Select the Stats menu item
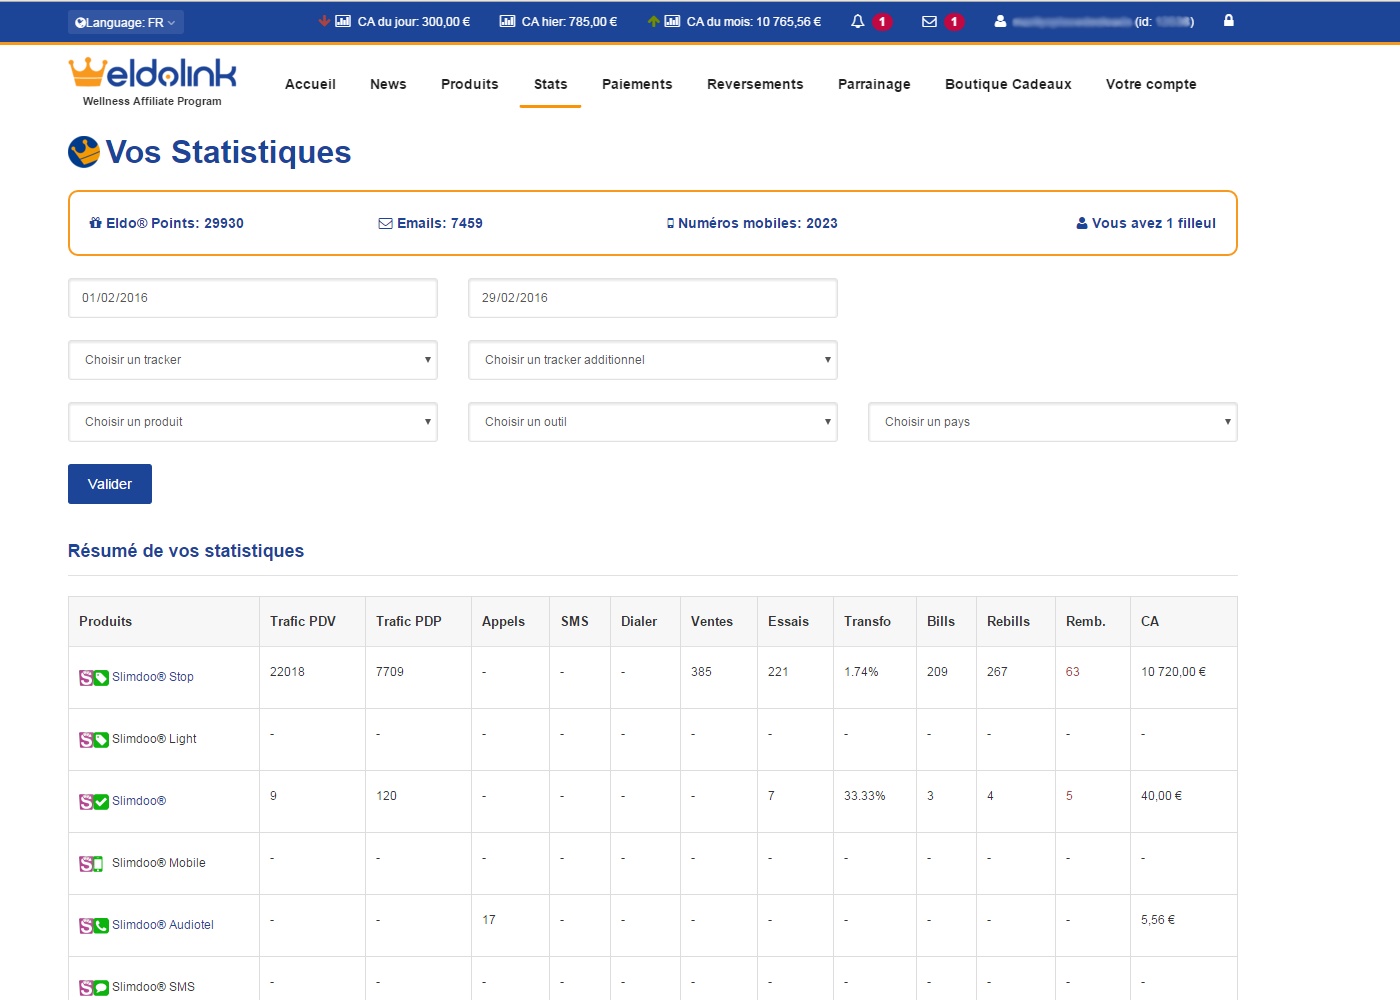1400x1000 pixels. pos(550,84)
